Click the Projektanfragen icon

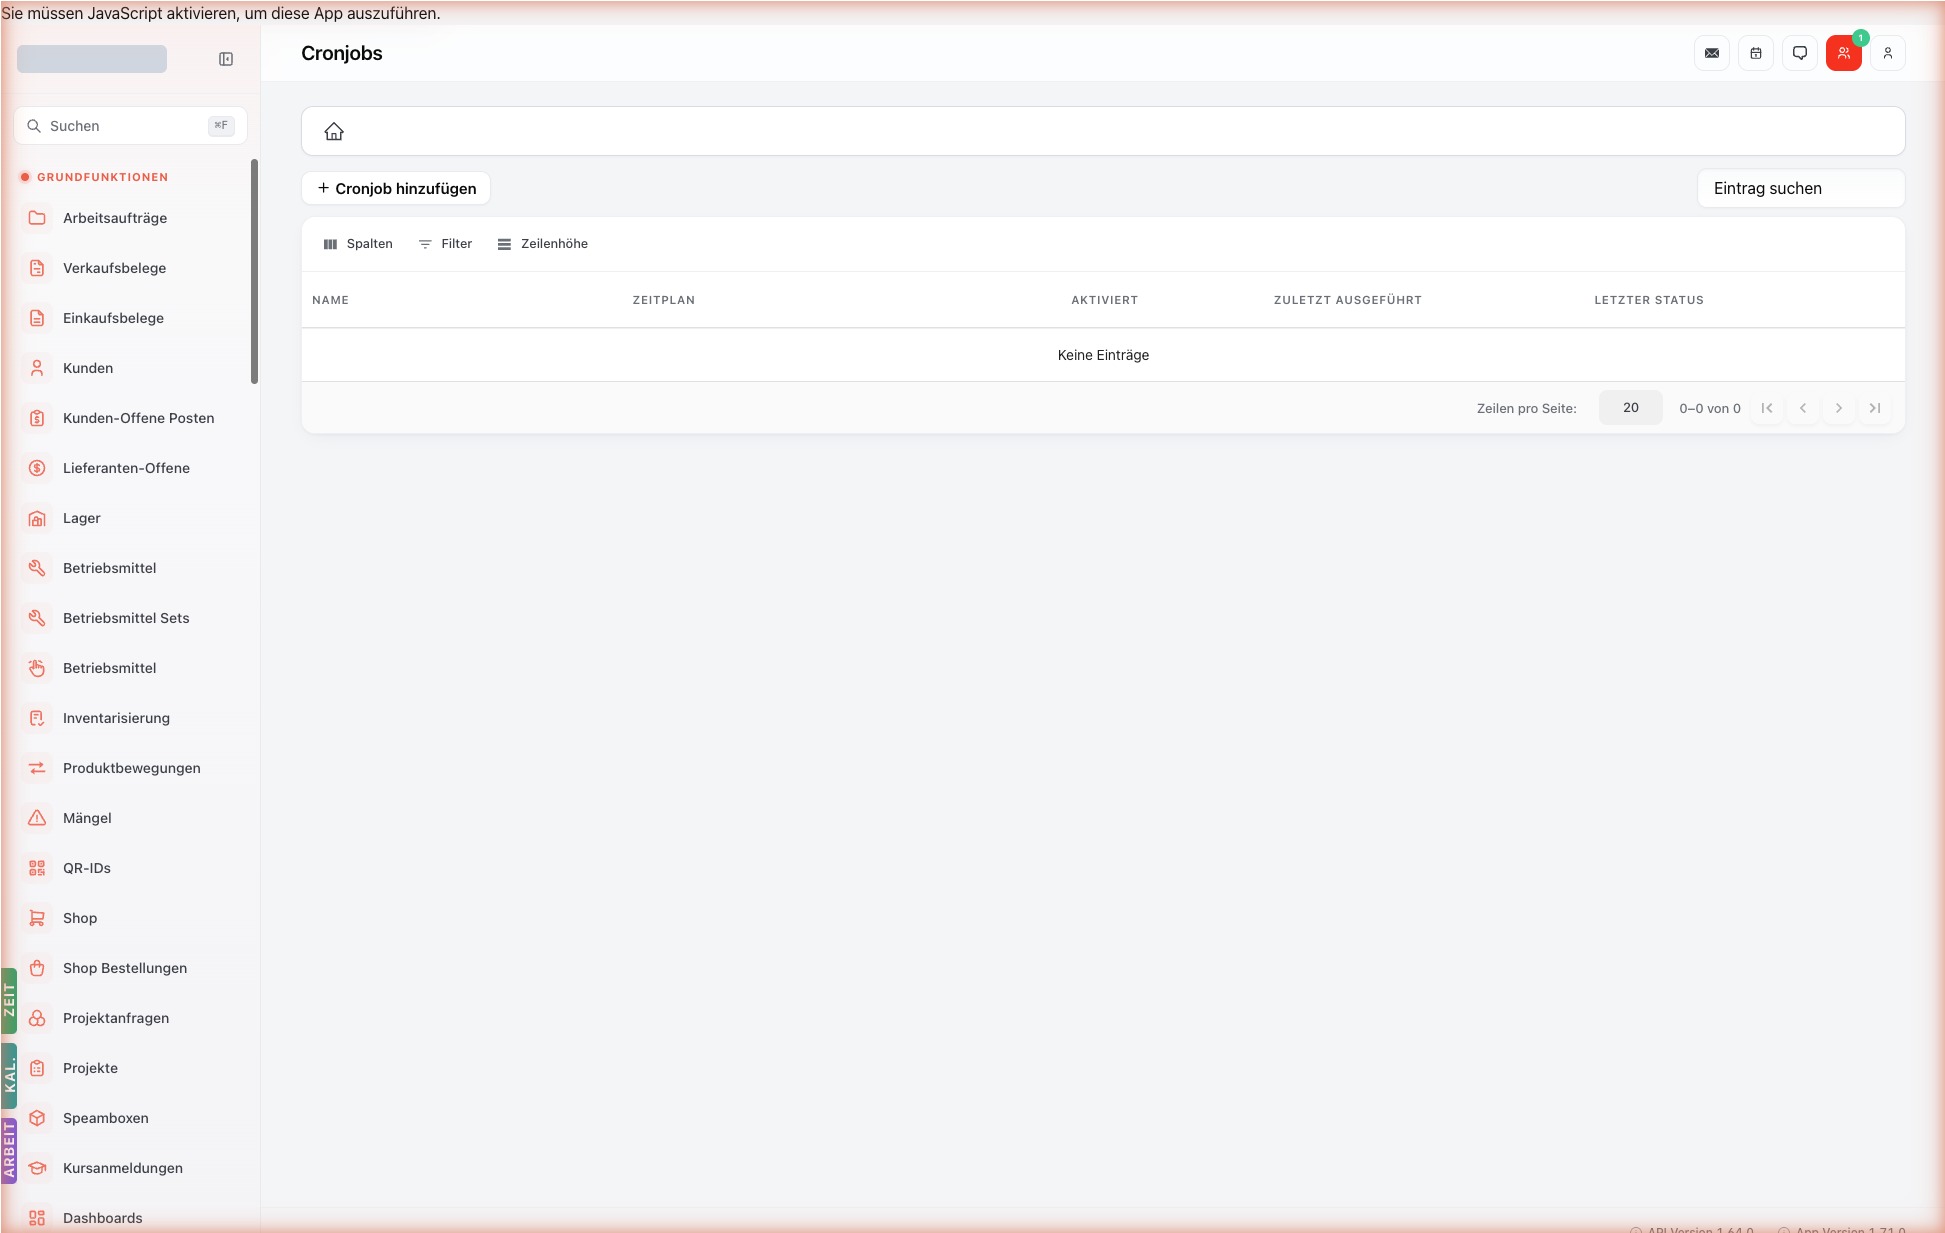click(37, 1018)
